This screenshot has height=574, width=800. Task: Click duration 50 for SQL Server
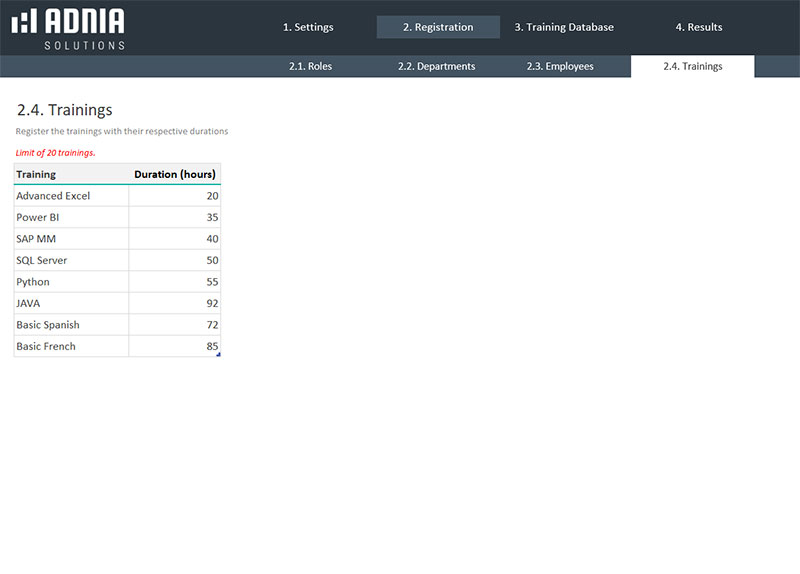pyautogui.click(x=174, y=260)
